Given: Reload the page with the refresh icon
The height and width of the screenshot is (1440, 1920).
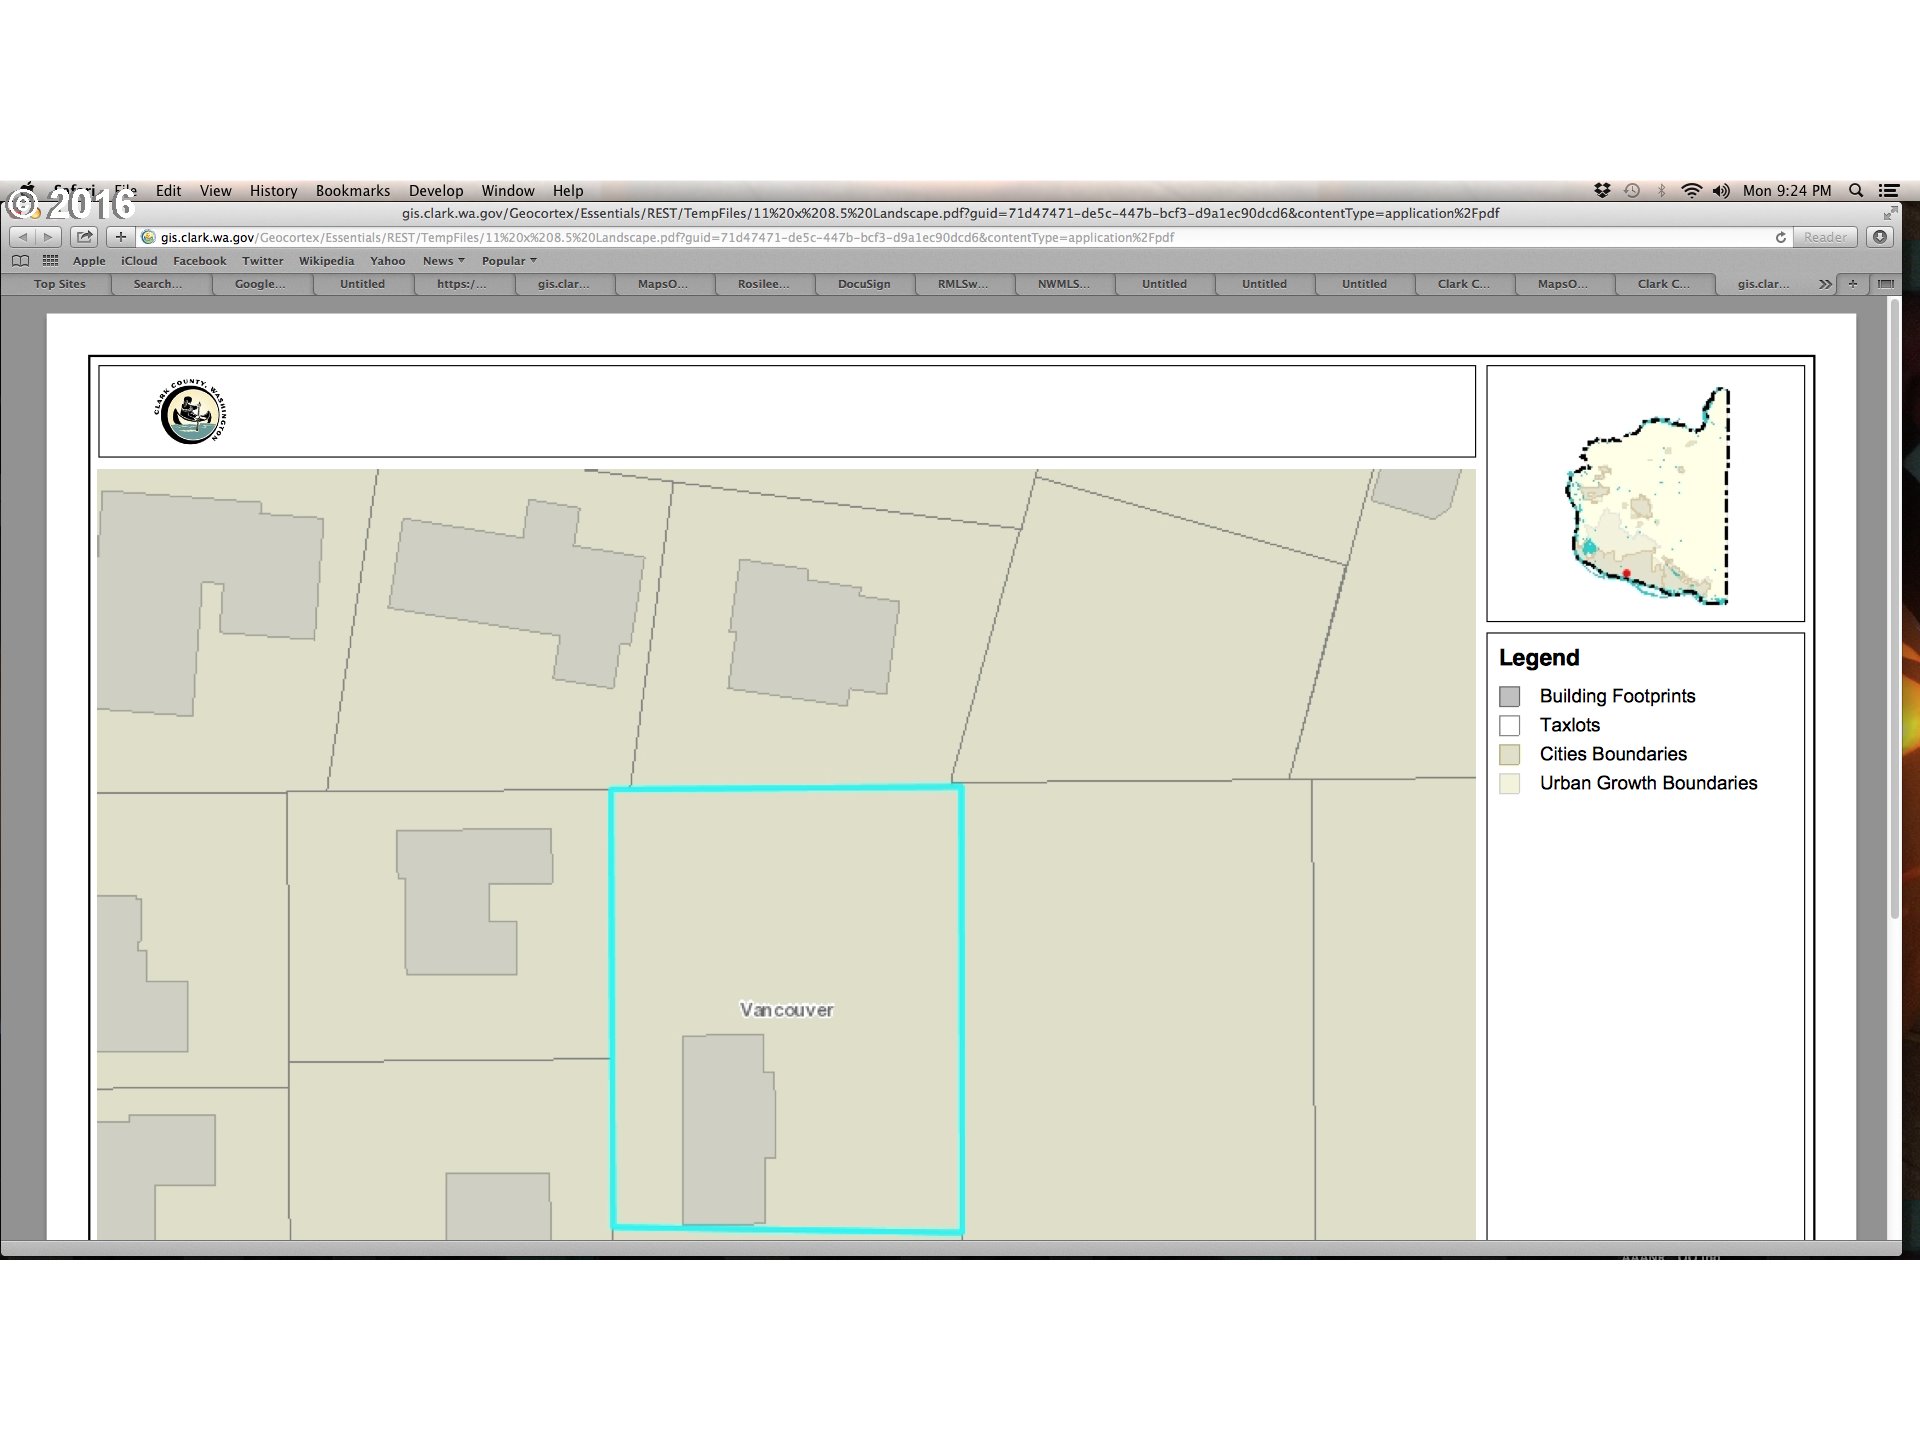Looking at the screenshot, I should [1780, 237].
